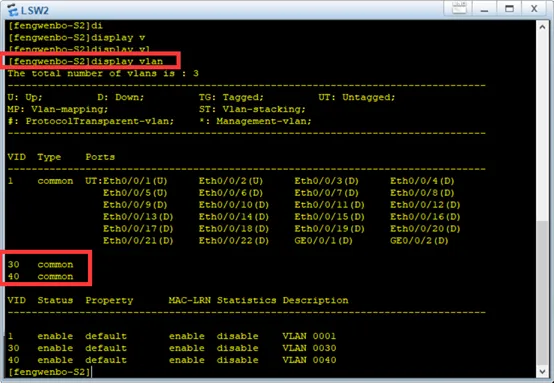Click port Eth0/0/4(D)
554x383 pixels.
click(422, 181)
